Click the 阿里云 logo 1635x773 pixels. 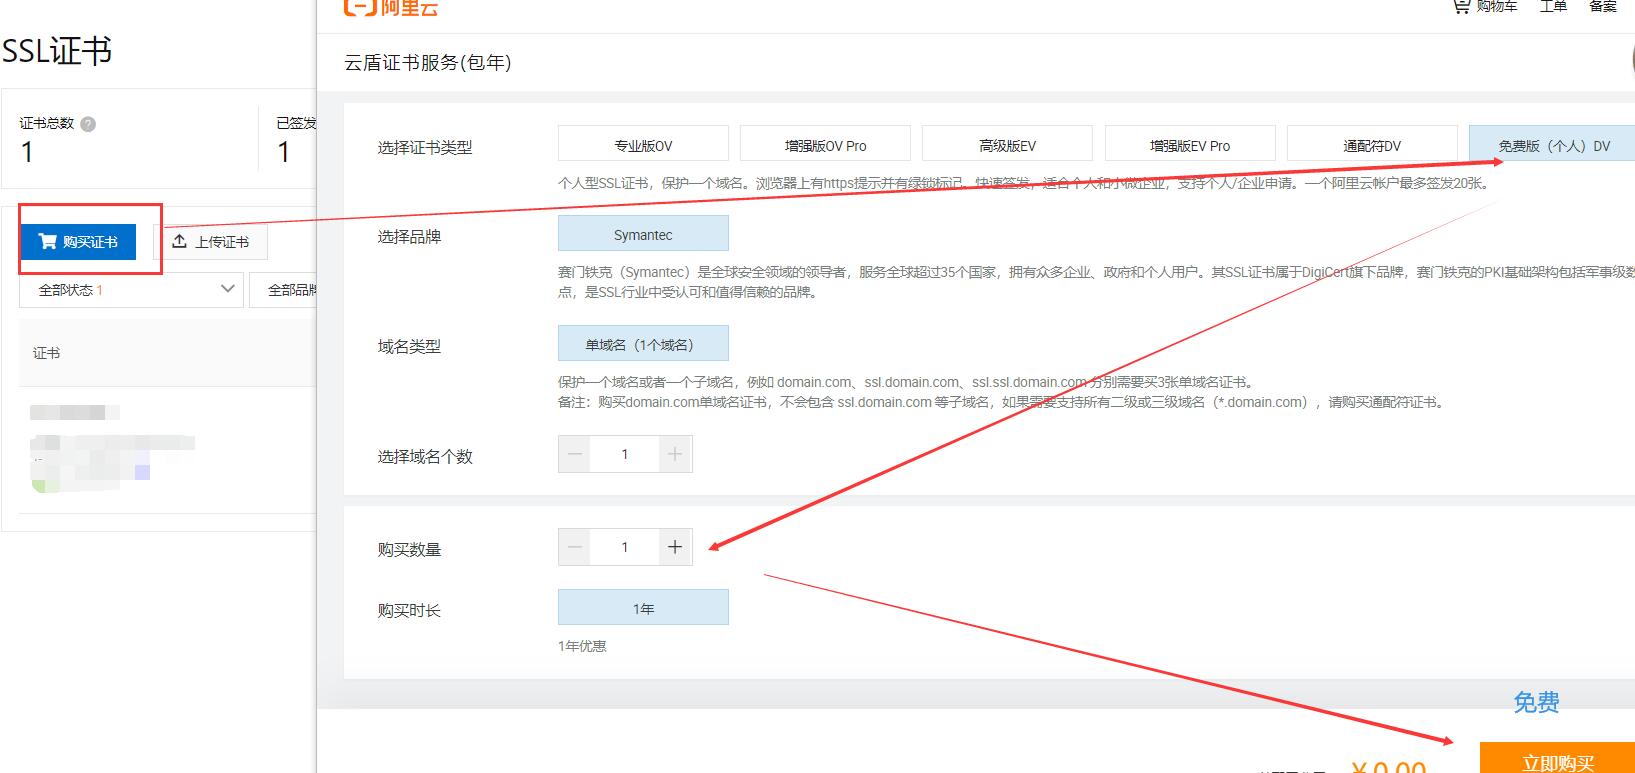tap(391, 8)
